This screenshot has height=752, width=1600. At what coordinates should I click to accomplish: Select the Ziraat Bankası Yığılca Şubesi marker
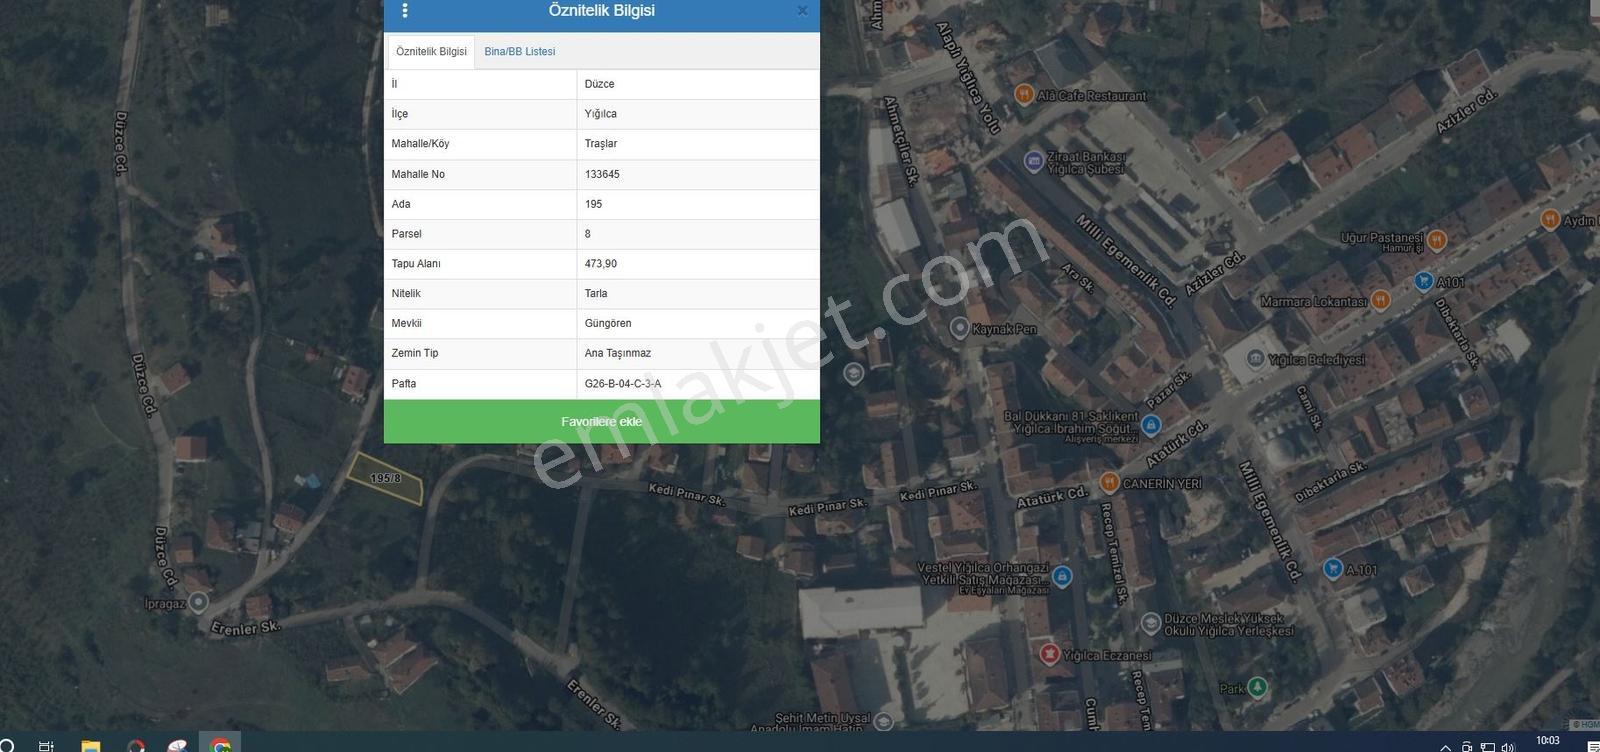click(x=1034, y=161)
